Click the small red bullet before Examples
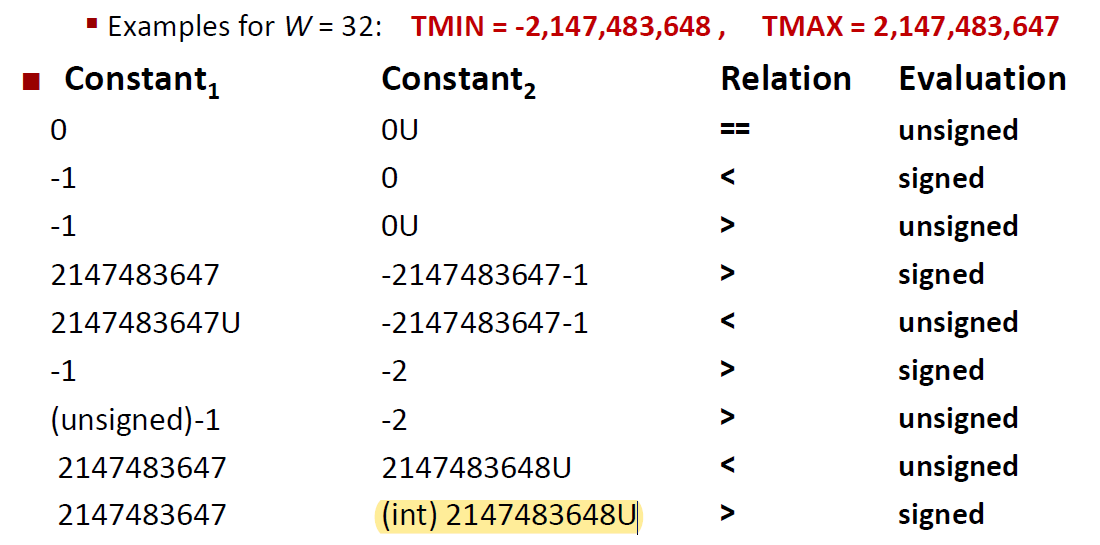The image size is (1100, 545). (x=91, y=22)
